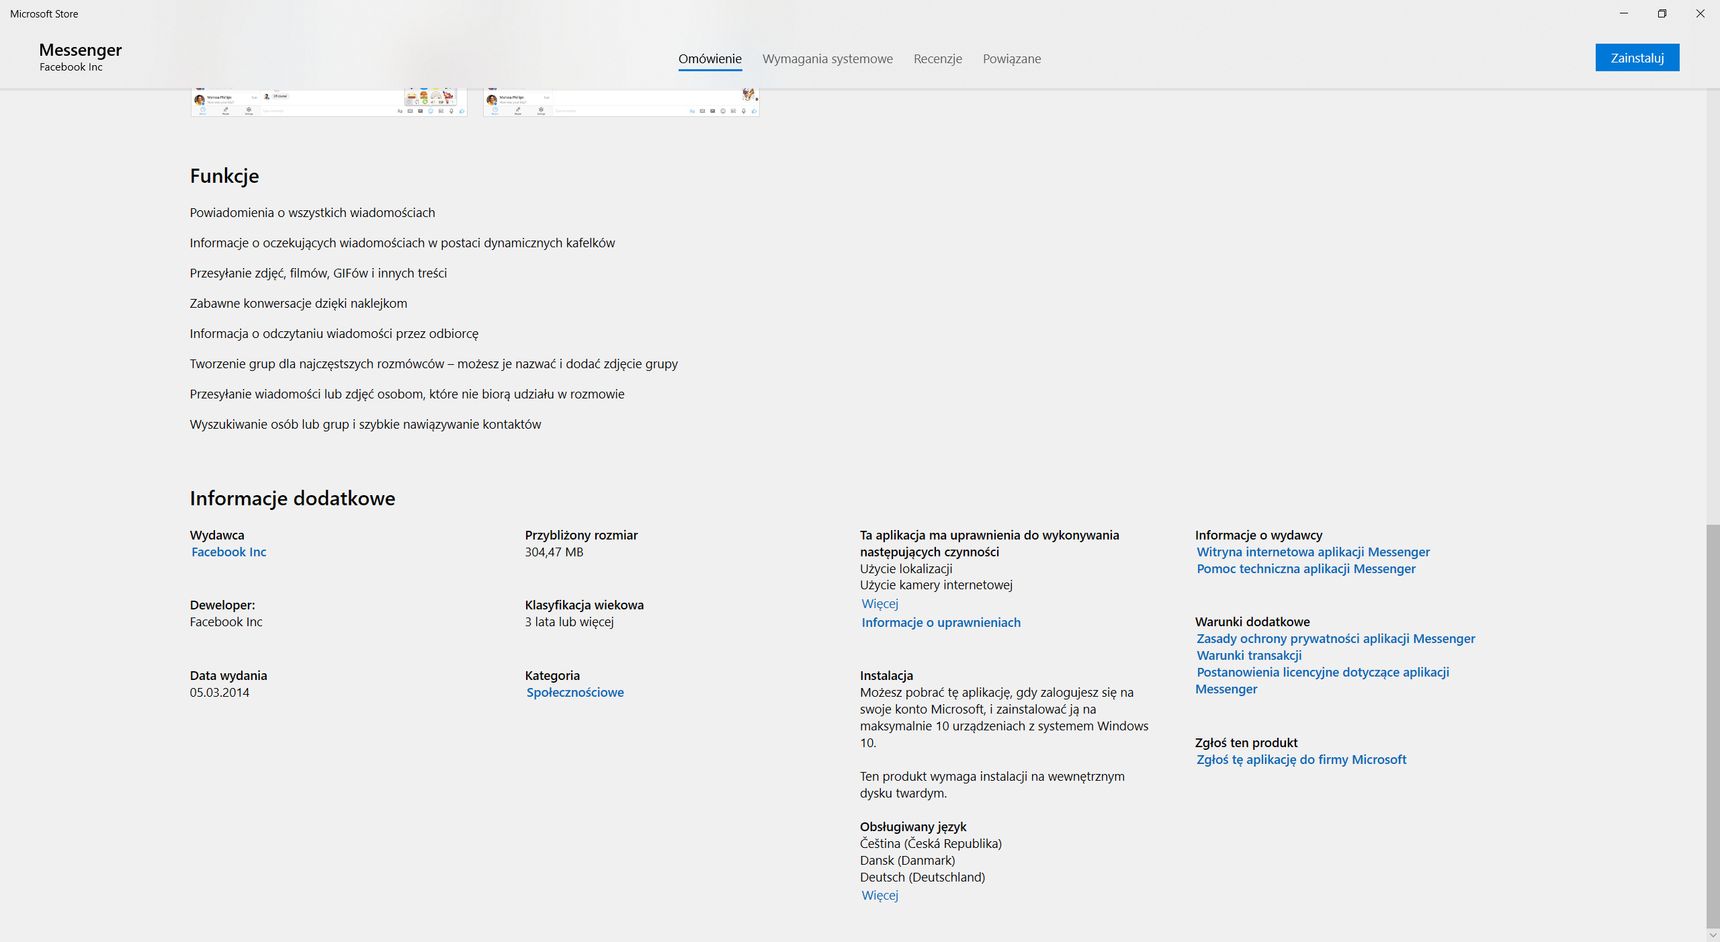Click the size value 304,47 MB
The image size is (1720, 942).
point(554,552)
